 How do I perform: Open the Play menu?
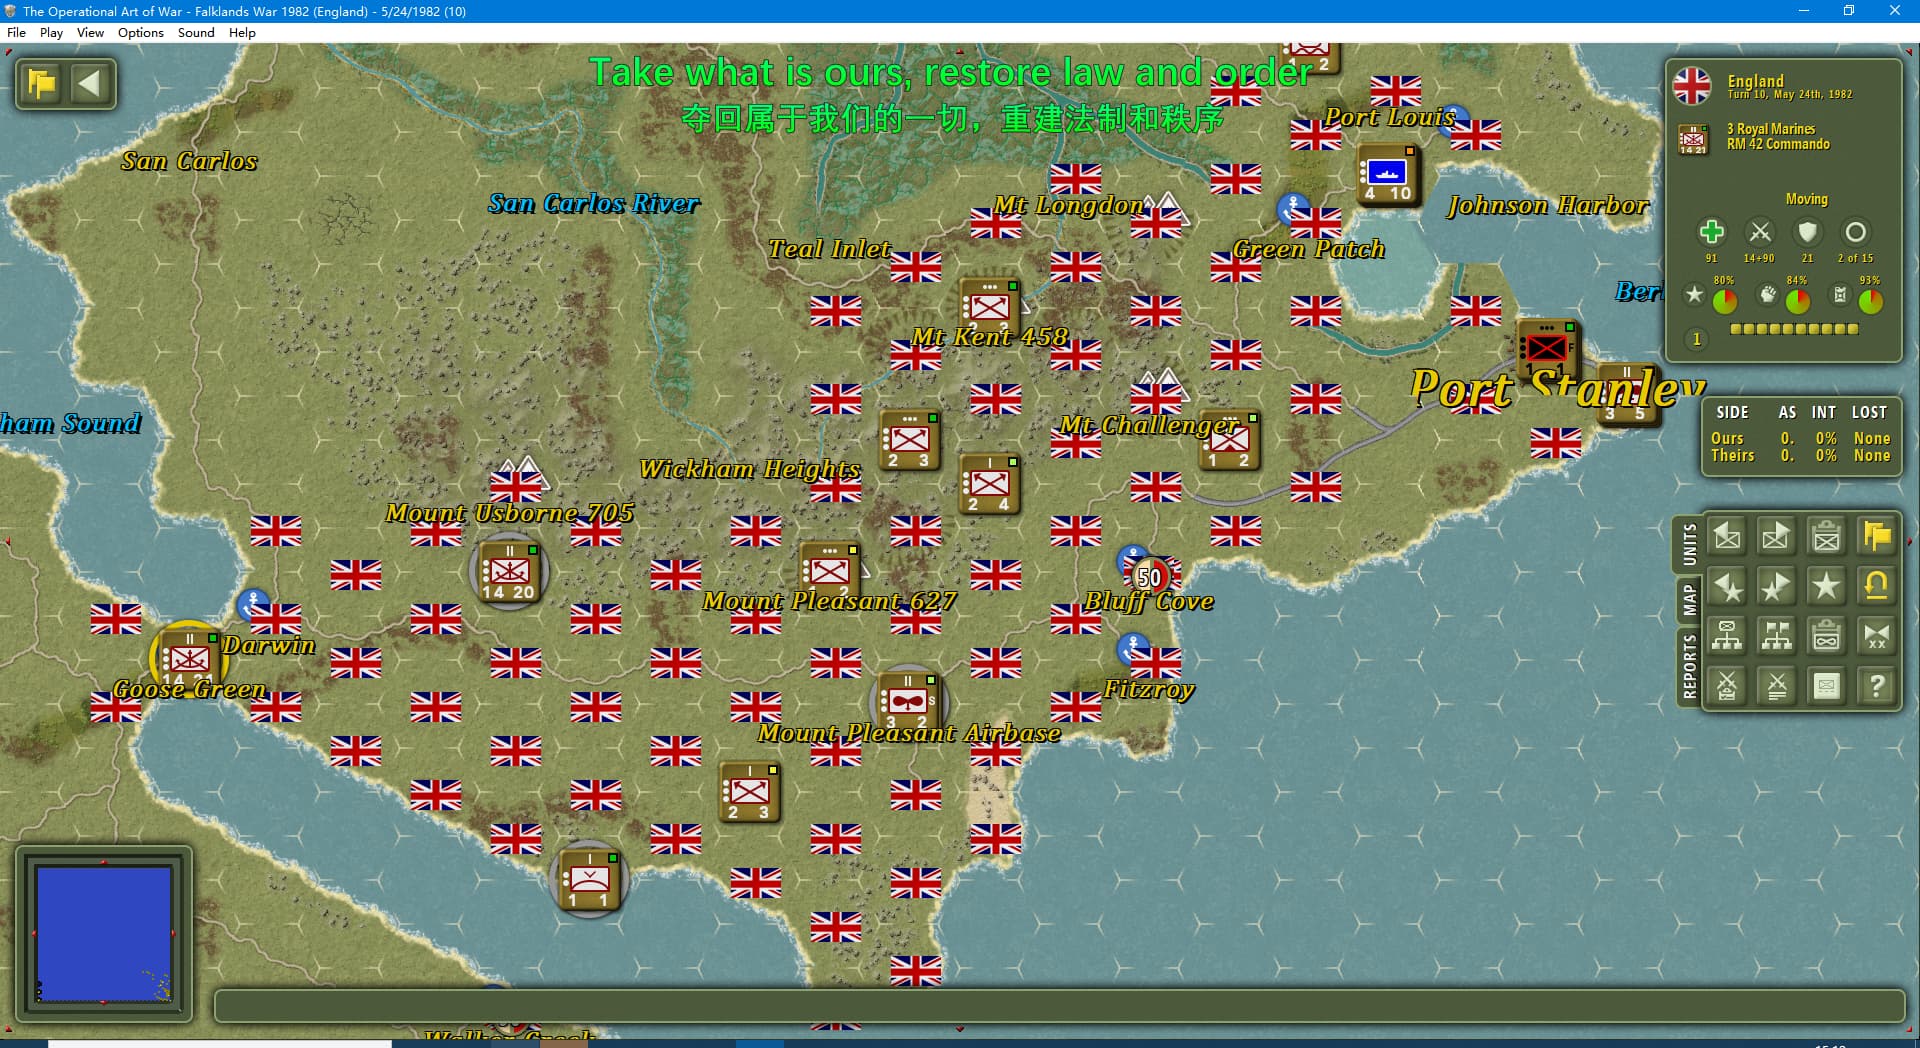[51, 32]
